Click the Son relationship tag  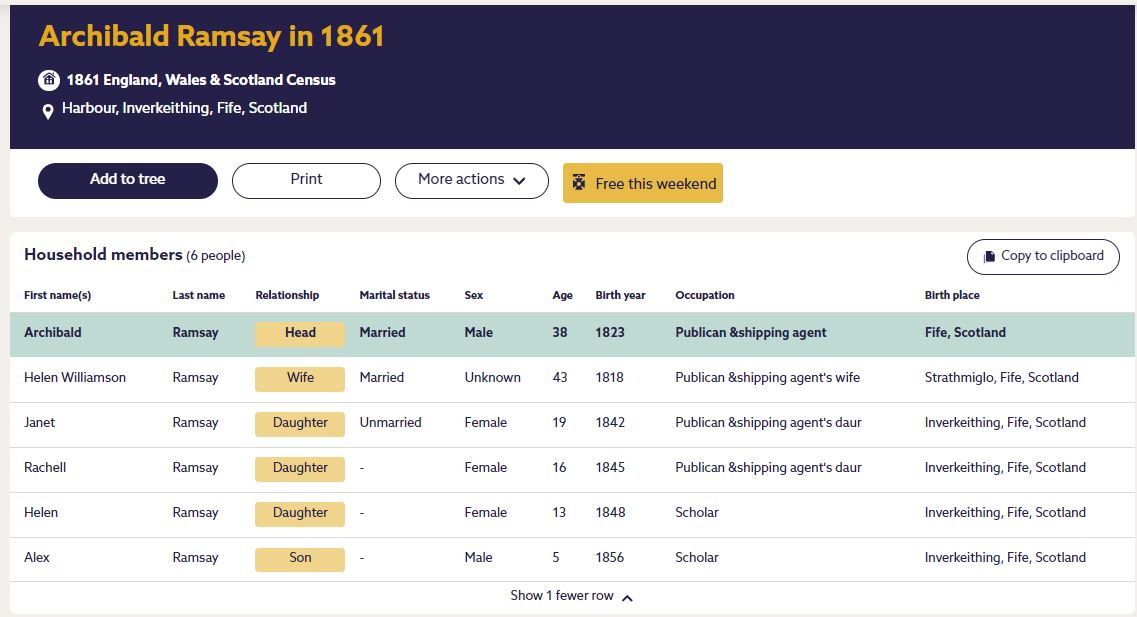[300, 558]
